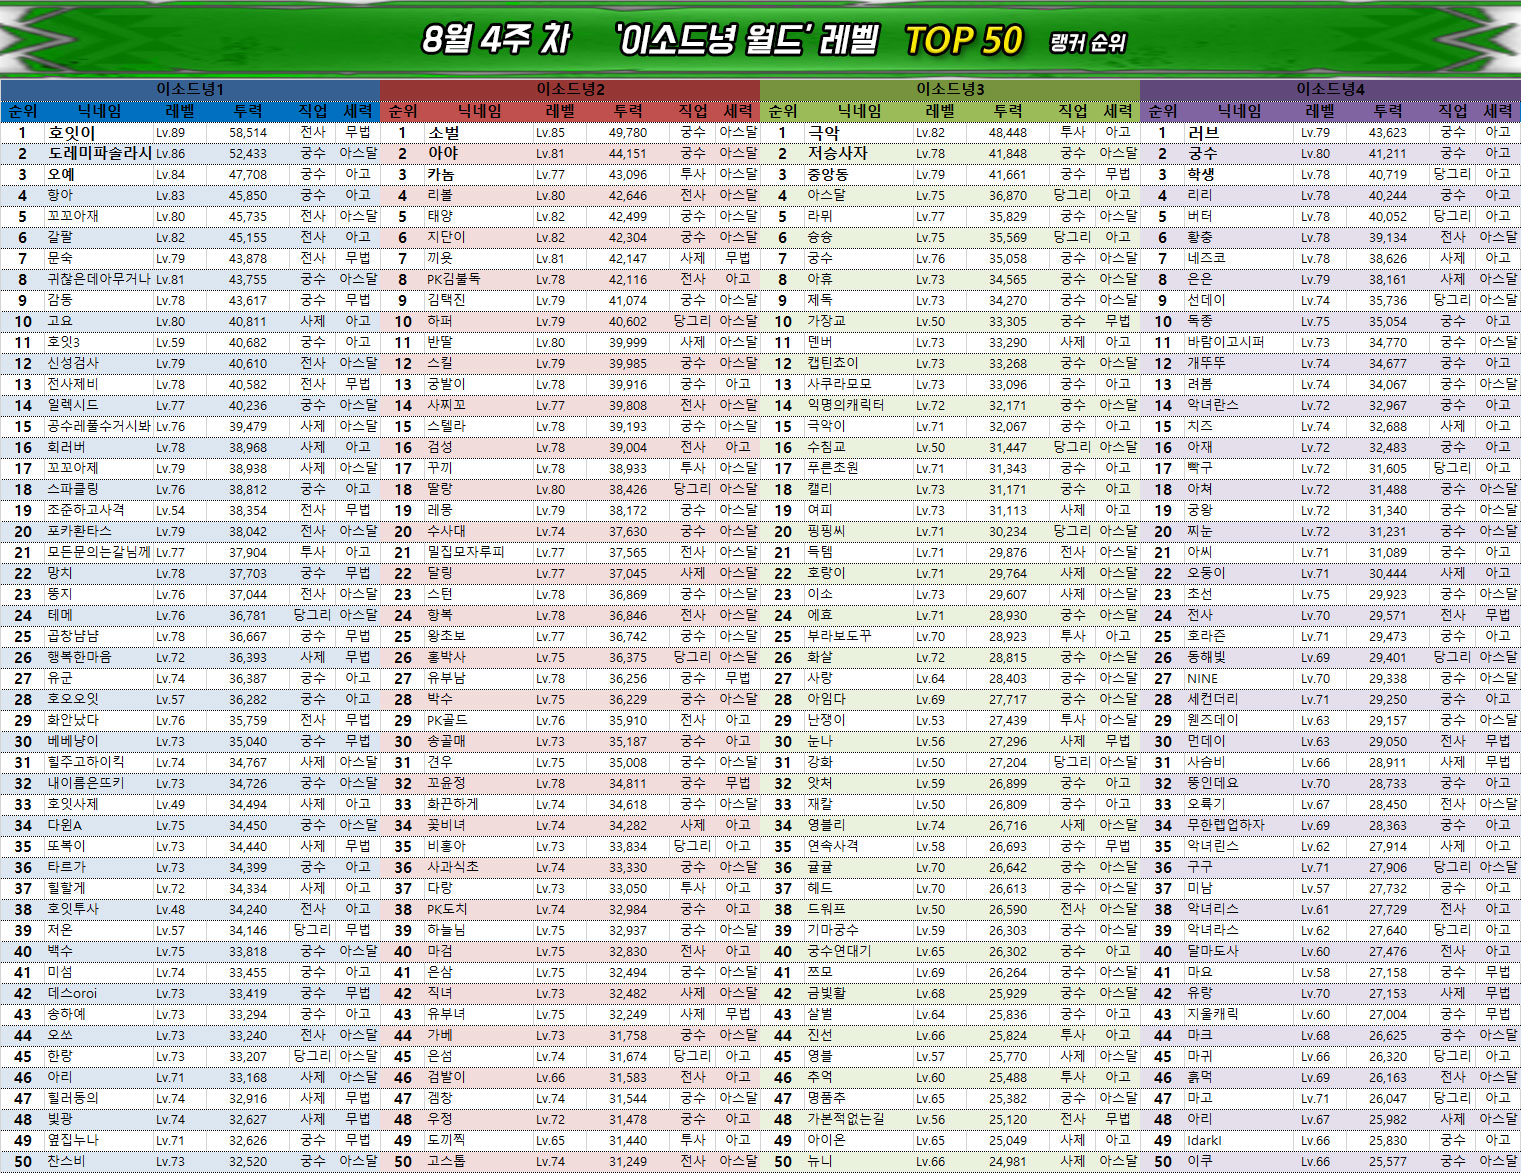The width and height of the screenshot is (1521, 1173).
Task: Click the 49,780 power value cell
Action: coord(627,132)
